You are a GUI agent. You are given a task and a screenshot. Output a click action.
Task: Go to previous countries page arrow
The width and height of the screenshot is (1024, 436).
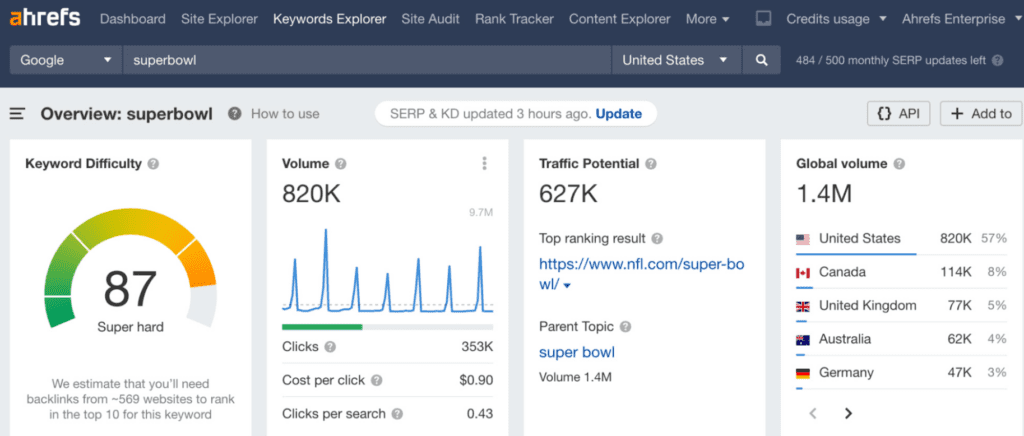click(813, 413)
